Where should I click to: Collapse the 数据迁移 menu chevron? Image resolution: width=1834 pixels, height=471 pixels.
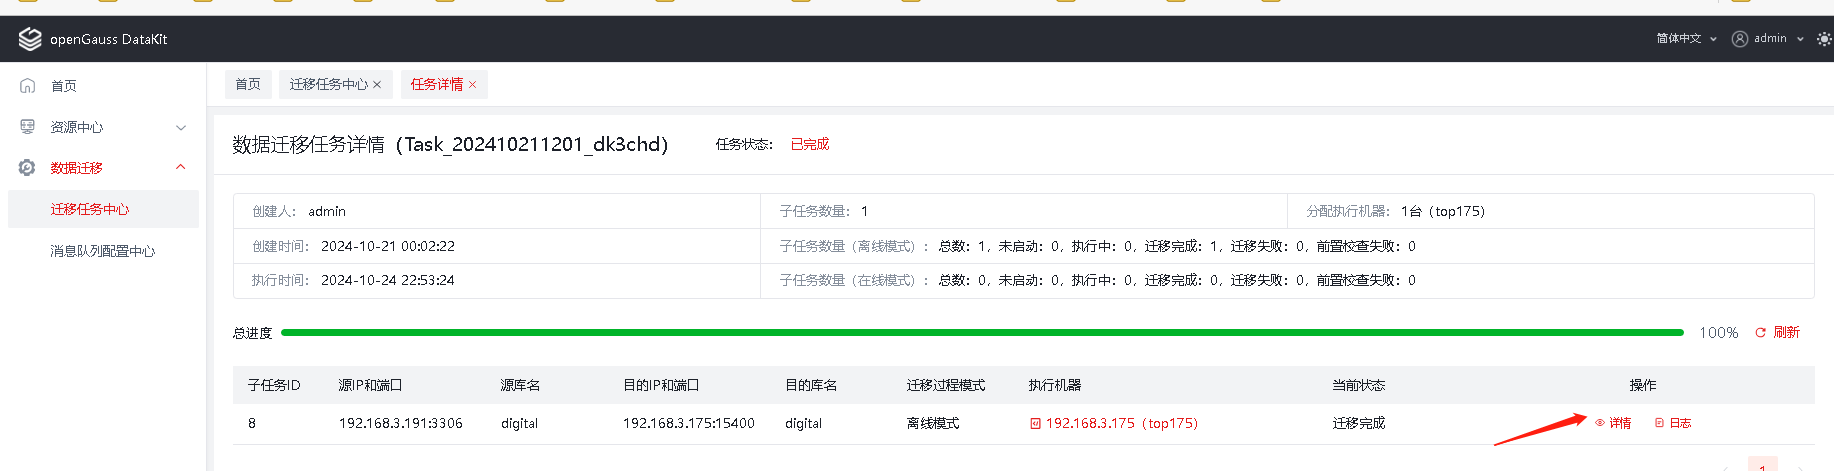pyautogui.click(x=181, y=167)
